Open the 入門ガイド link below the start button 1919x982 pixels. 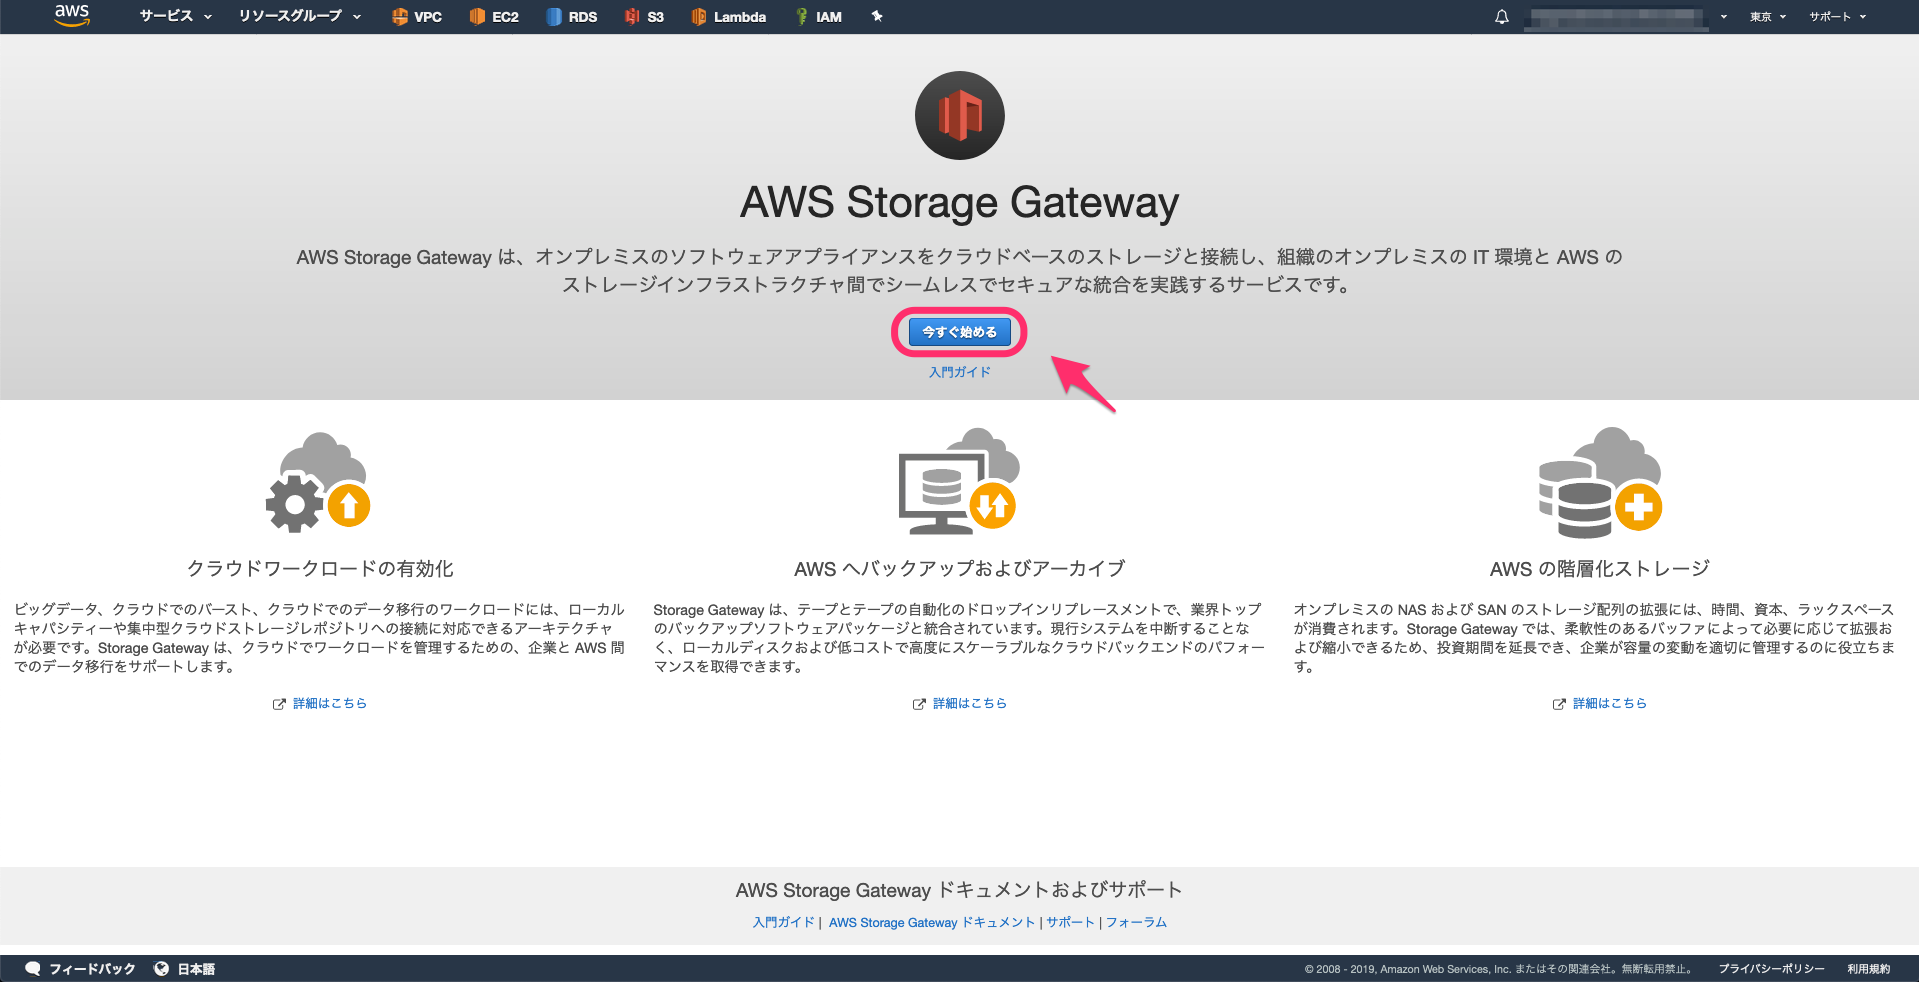tap(958, 371)
